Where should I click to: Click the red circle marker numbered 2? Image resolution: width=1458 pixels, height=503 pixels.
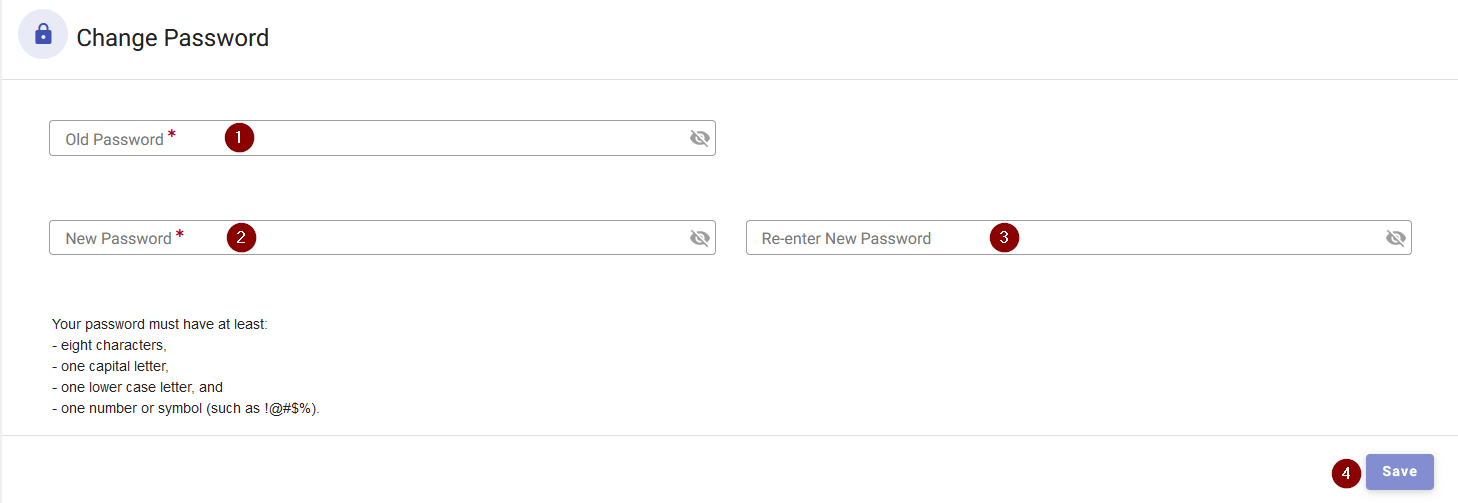pyautogui.click(x=241, y=237)
